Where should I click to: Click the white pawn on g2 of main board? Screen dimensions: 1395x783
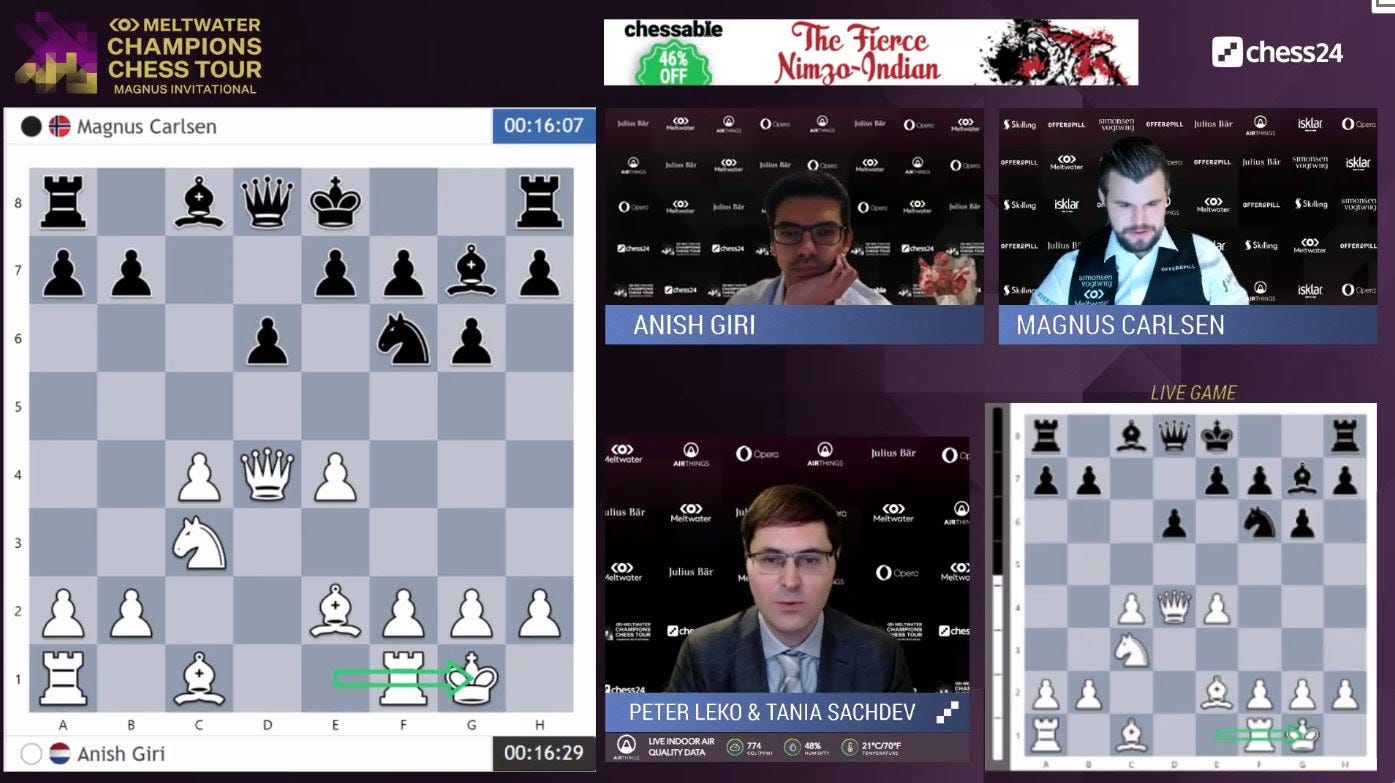tap(471, 613)
